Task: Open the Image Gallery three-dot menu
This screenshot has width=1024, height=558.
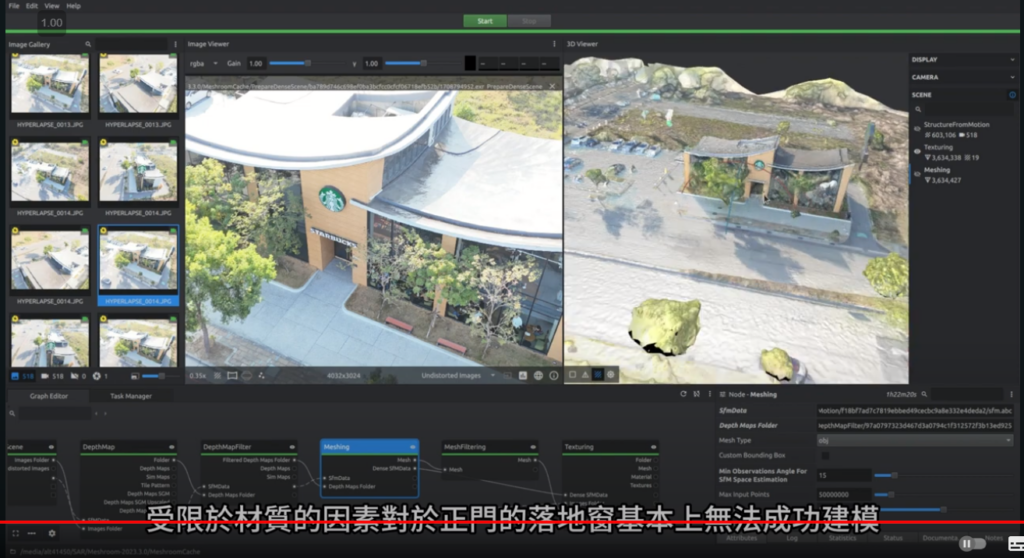Action: tap(175, 44)
